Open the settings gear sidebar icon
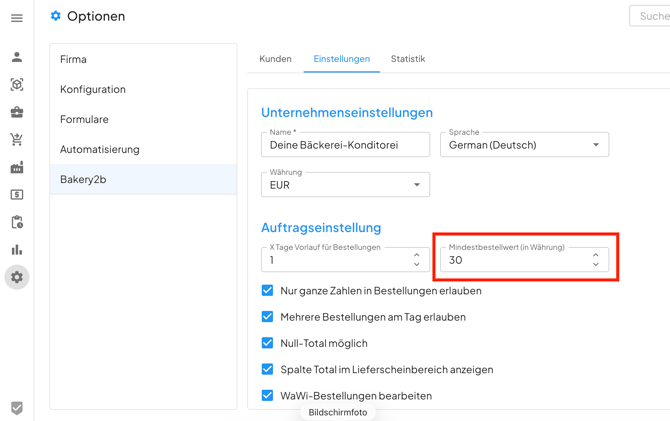670x421 pixels. pyautogui.click(x=17, y=277)
